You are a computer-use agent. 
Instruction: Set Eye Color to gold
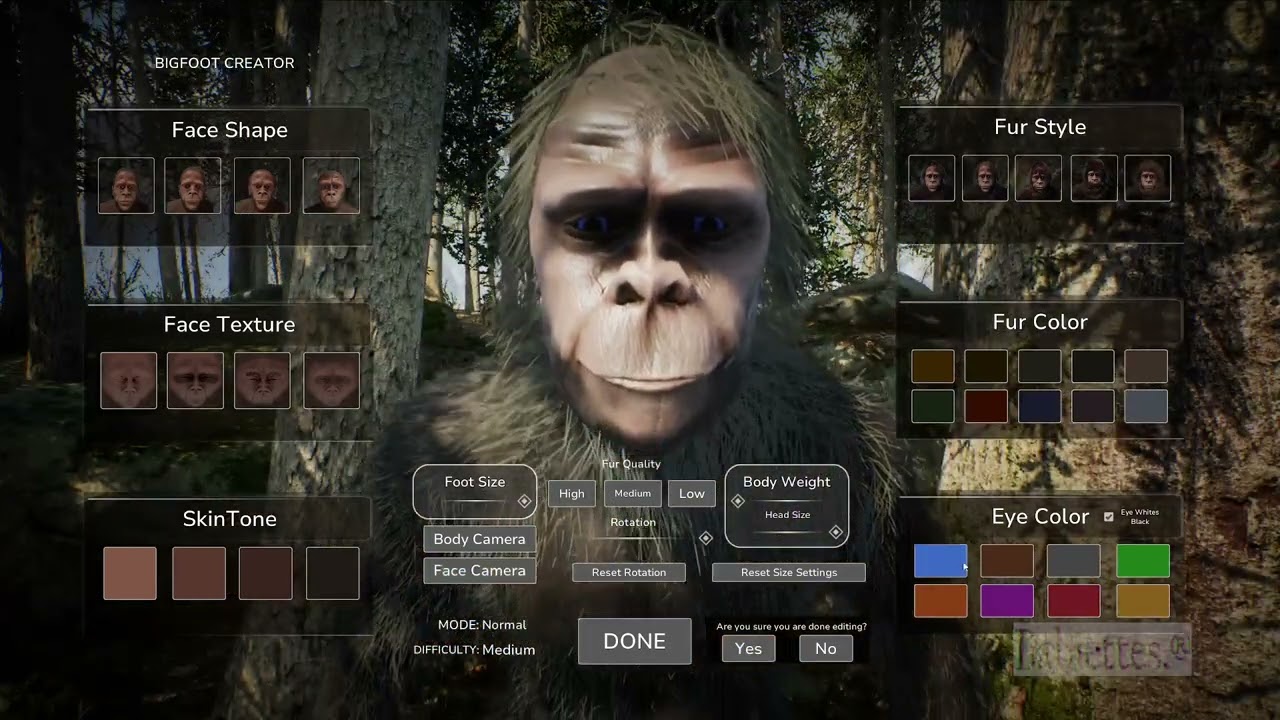tap(1143, 601)
